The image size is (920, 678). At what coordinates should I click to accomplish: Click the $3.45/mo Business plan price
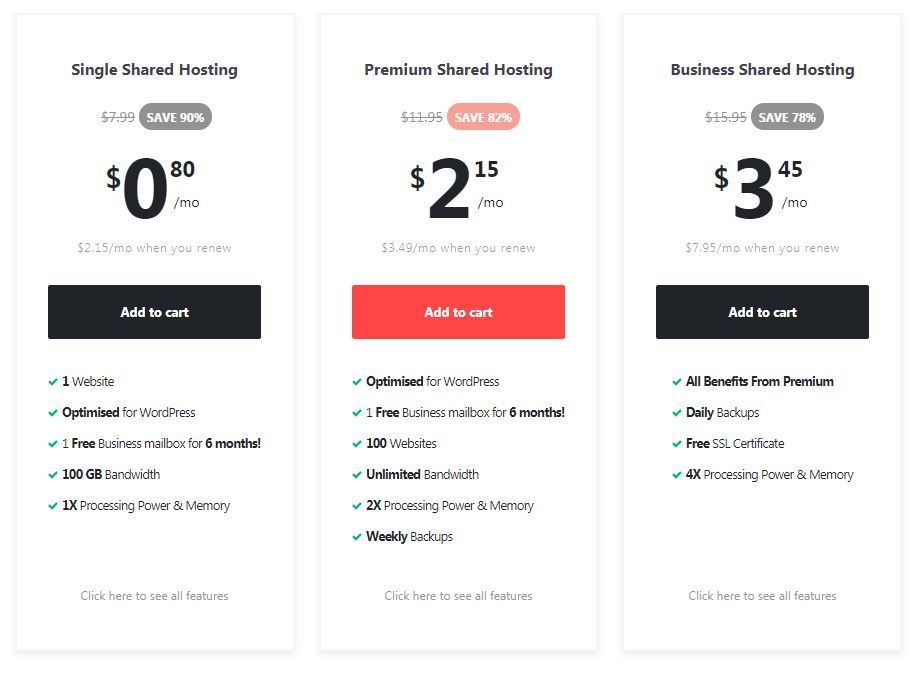tap(761, 189)
